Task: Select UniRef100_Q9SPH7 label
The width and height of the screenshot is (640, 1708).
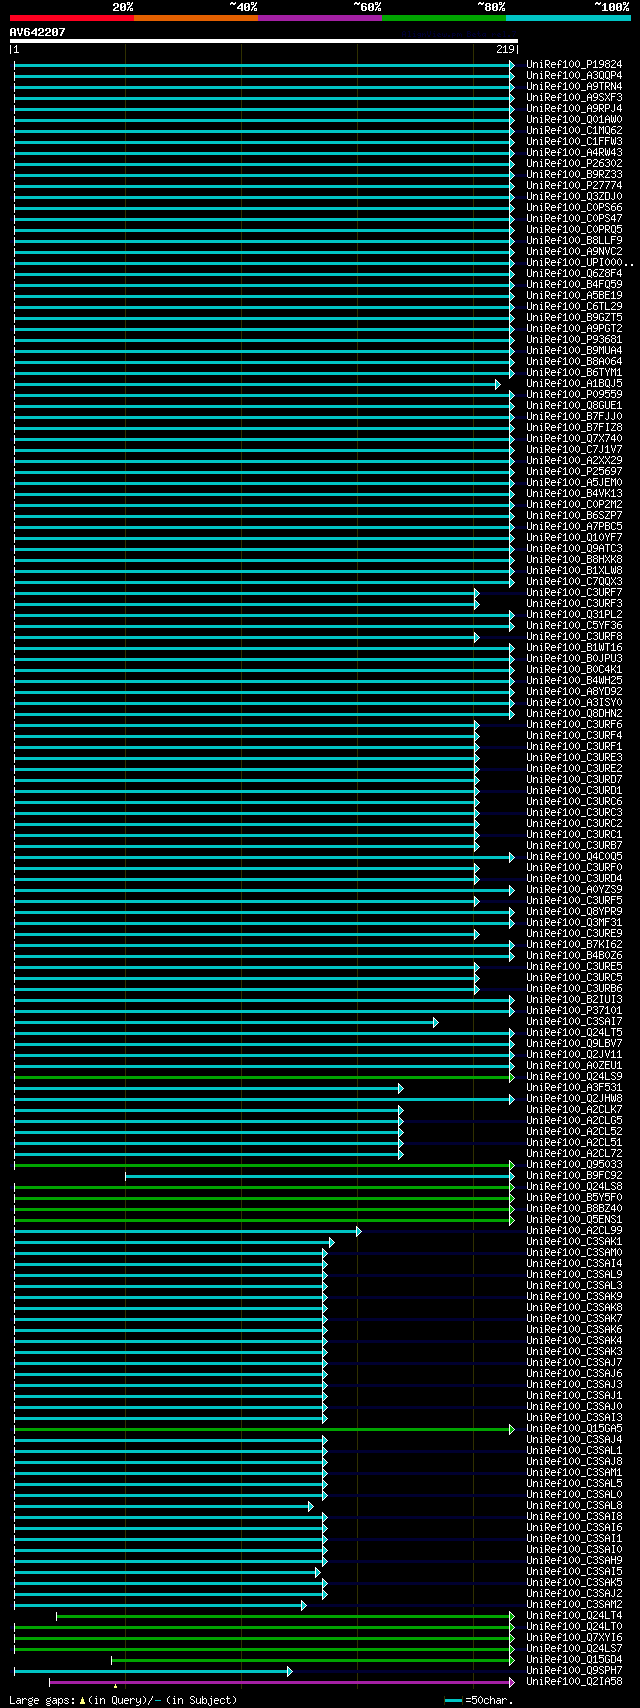Action: tap(574, 1670)
